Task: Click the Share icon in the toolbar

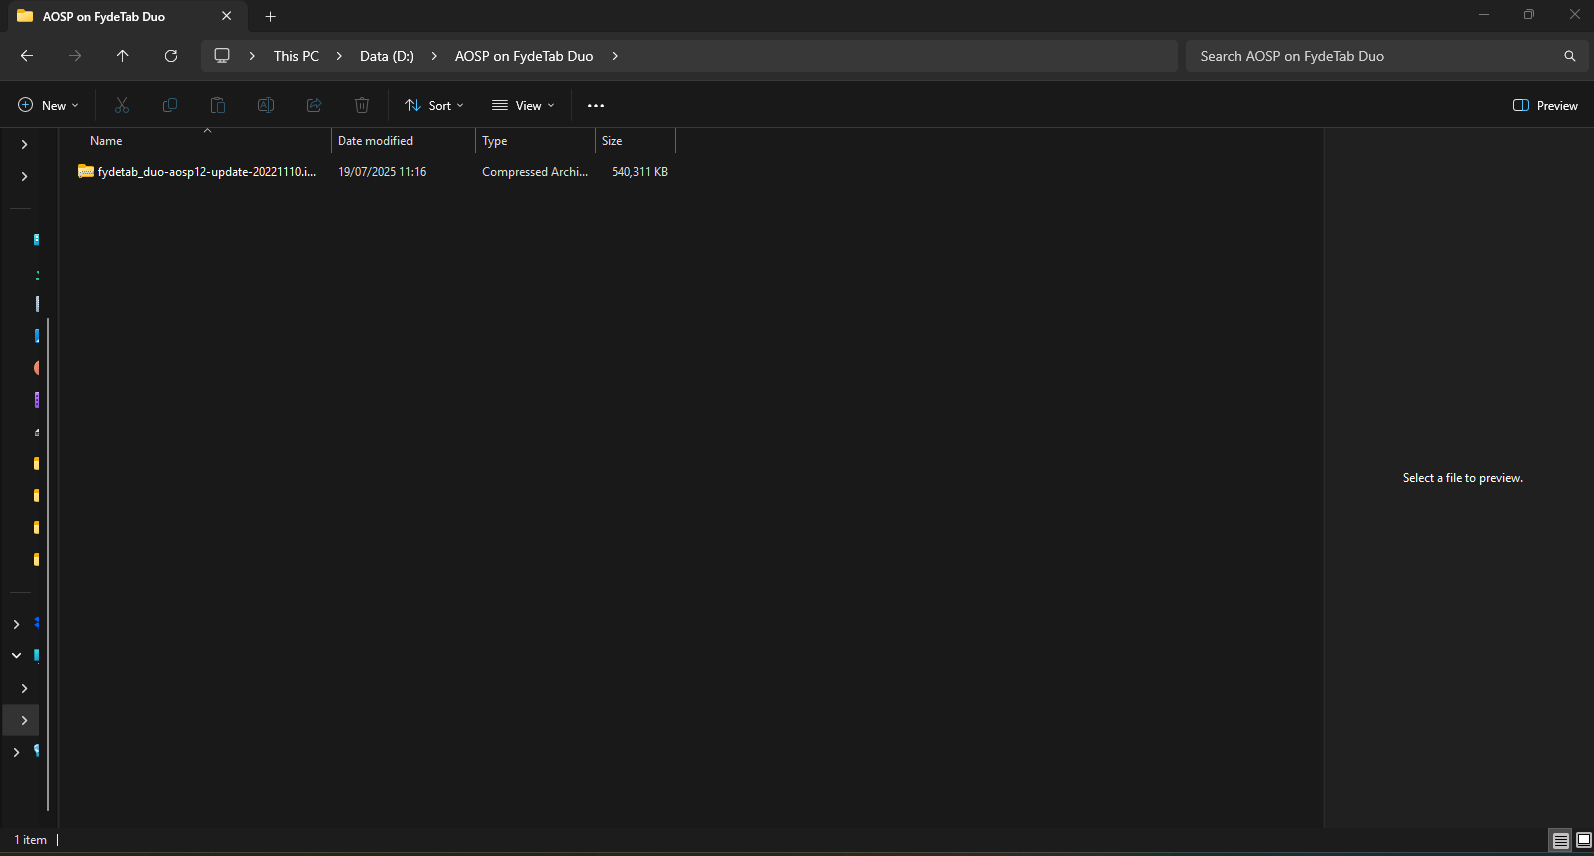Action: click(x=314, y=105)
